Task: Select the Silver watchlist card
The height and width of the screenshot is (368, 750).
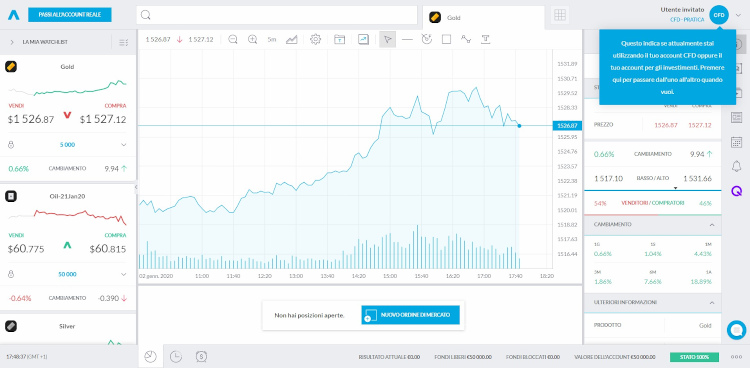Action: (x=68, y=330)
